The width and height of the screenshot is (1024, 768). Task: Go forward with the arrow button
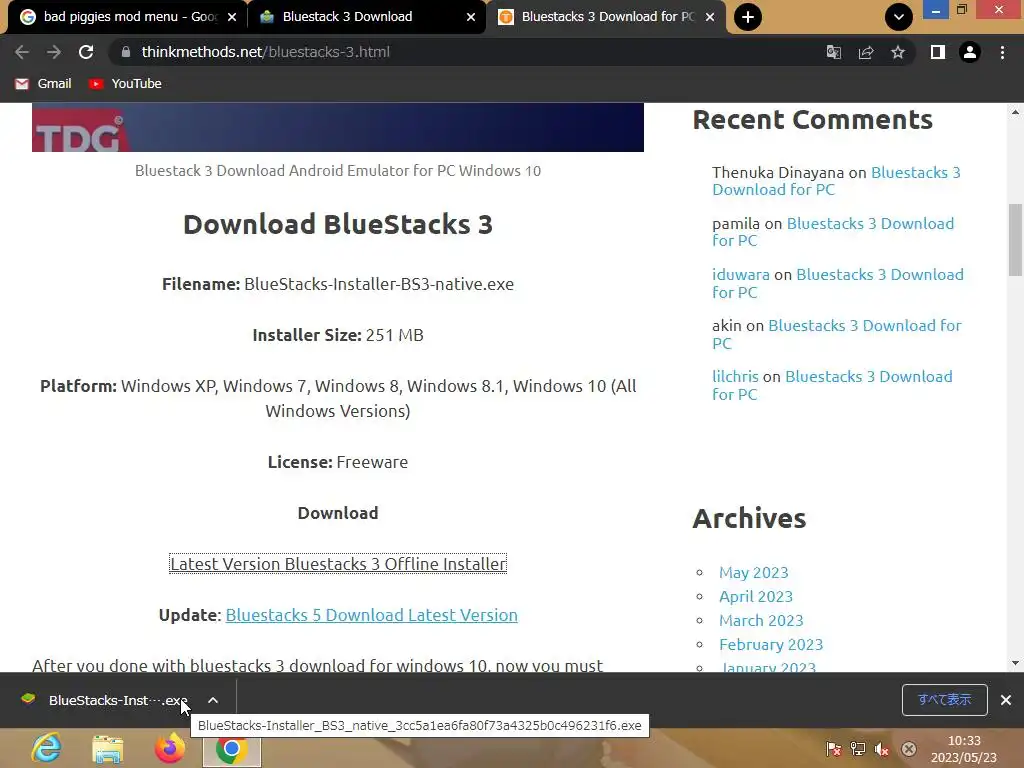[54, 52]
